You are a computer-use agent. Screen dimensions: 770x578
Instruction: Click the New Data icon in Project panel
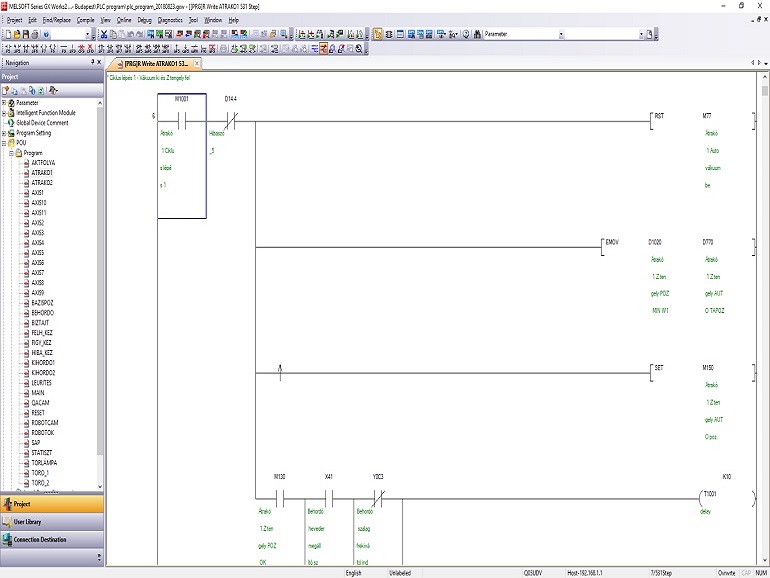5,90
